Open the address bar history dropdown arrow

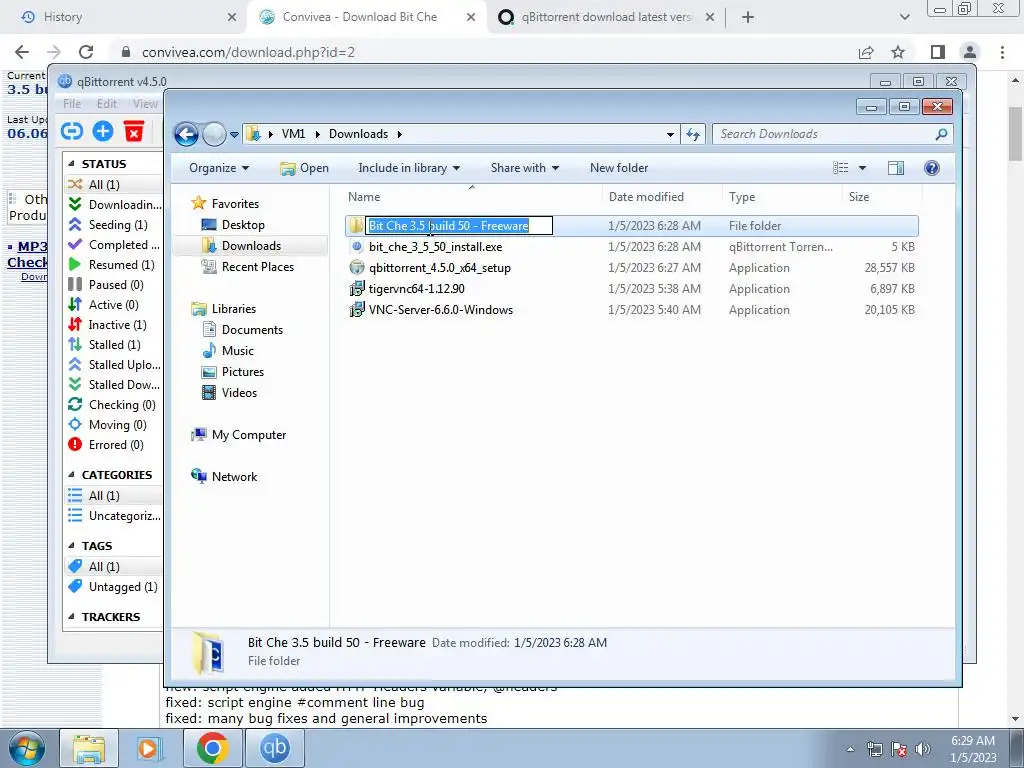[x=670, y=135]
